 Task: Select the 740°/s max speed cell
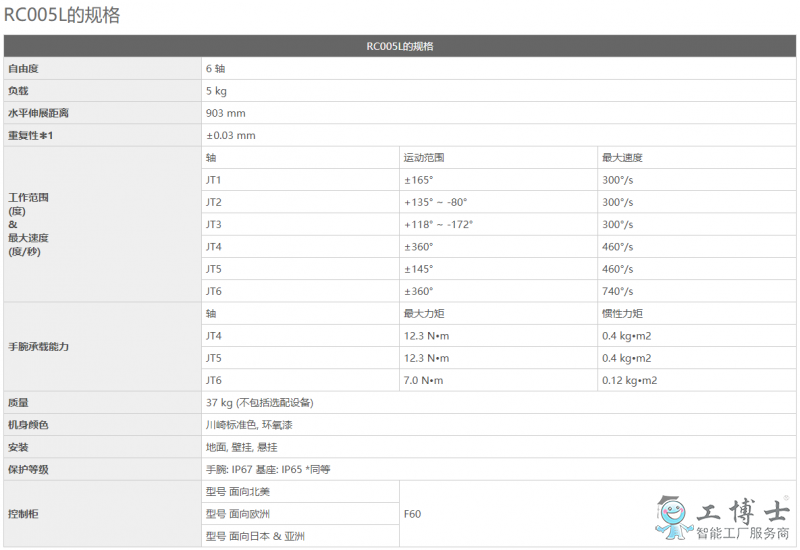(617, 291)
